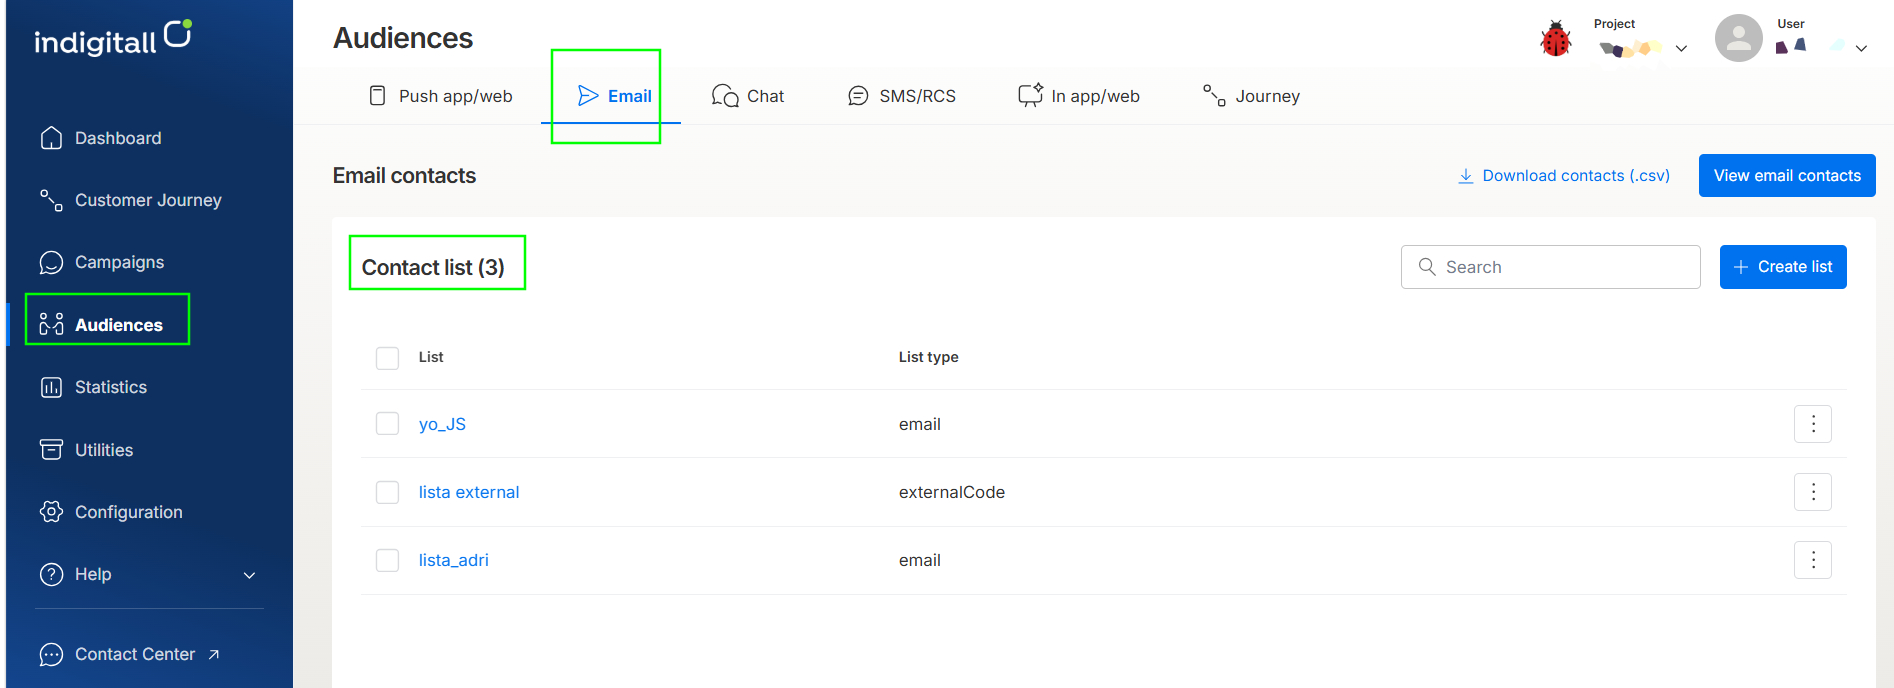
Task: Click the email type cell for lista_adri
Action: pos(920,560)
